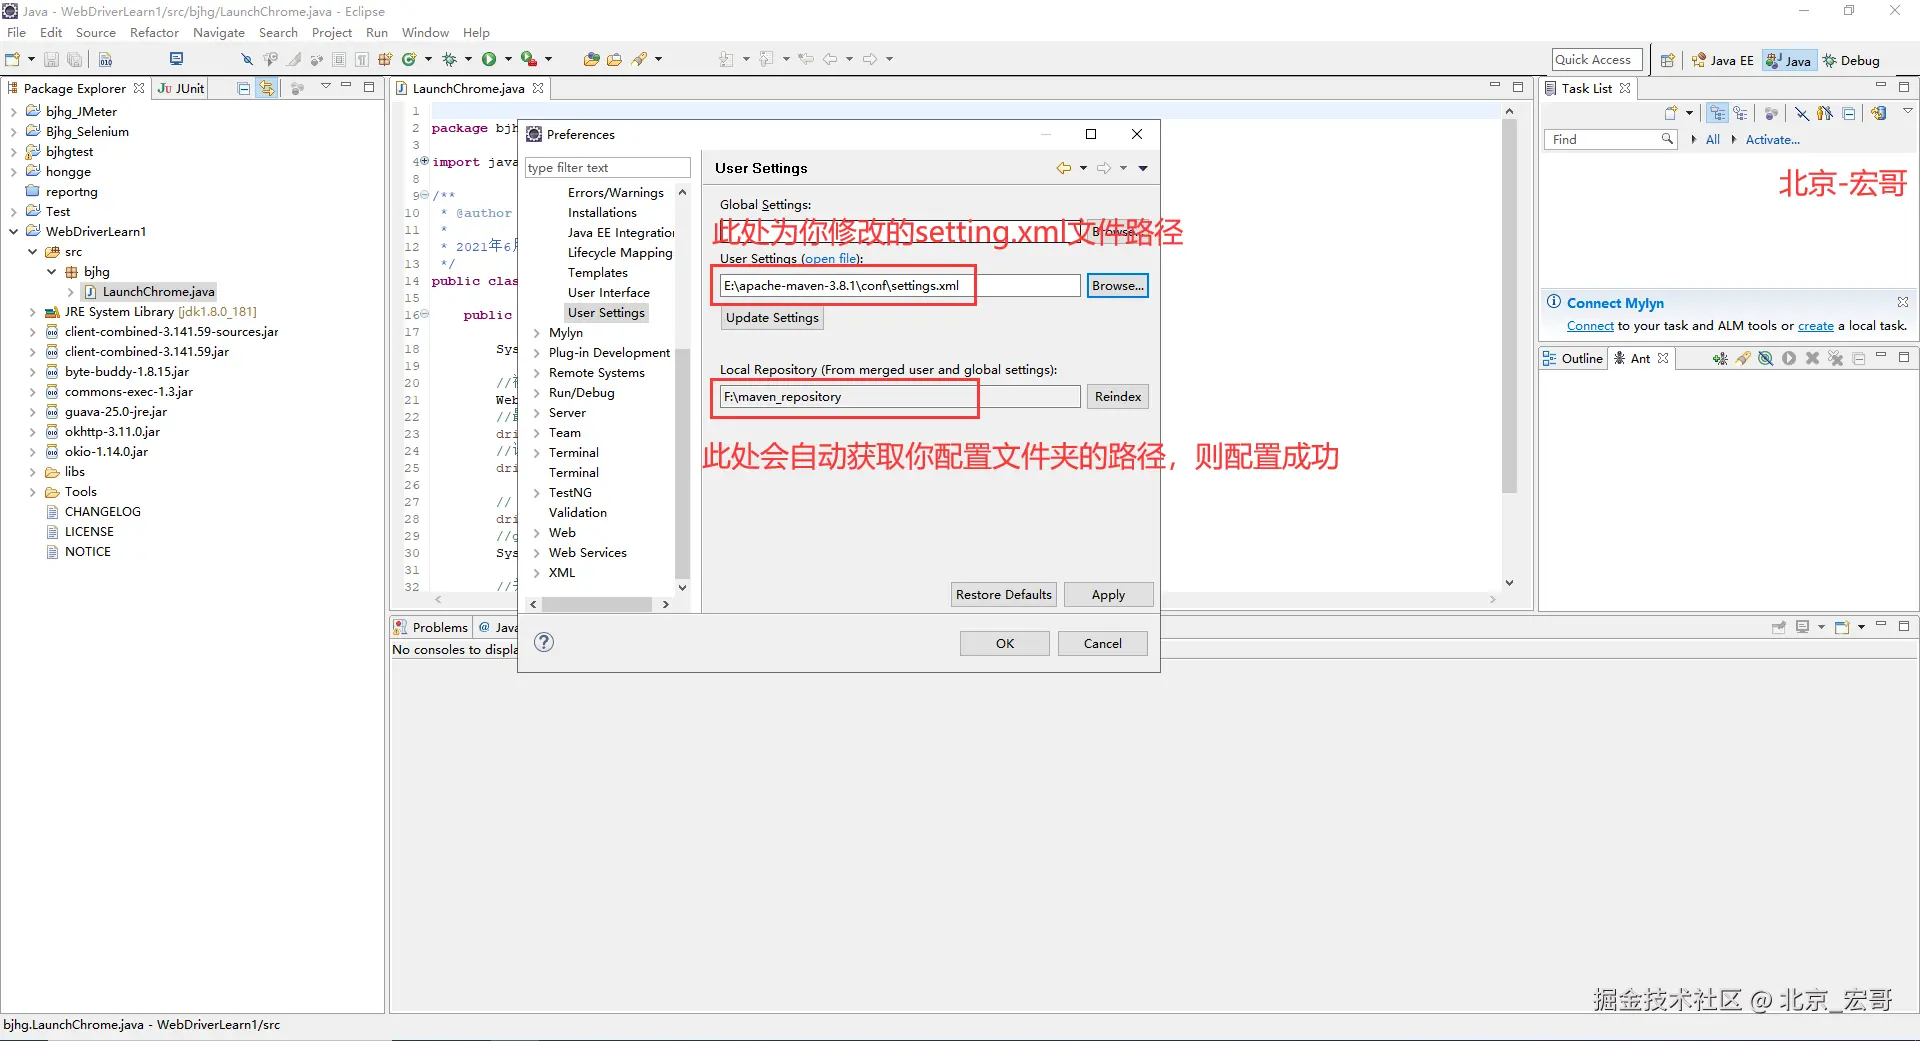Viewport: 1920px width, 1041px height.
Task: Open Task List view menu triangle
Action: pyautogui.click(x=1907, y=111)
